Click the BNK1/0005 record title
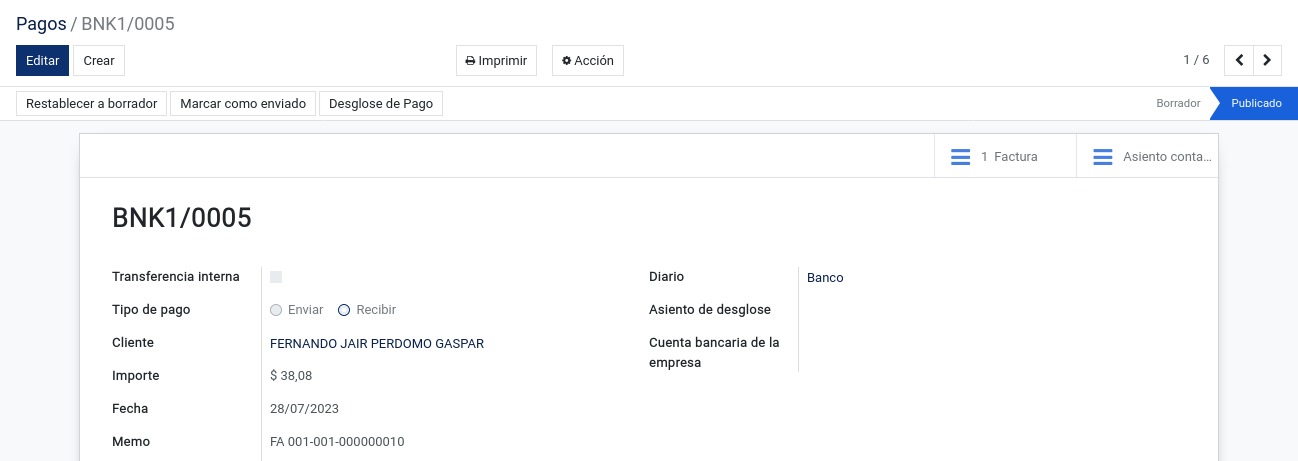 coord(182,218)
